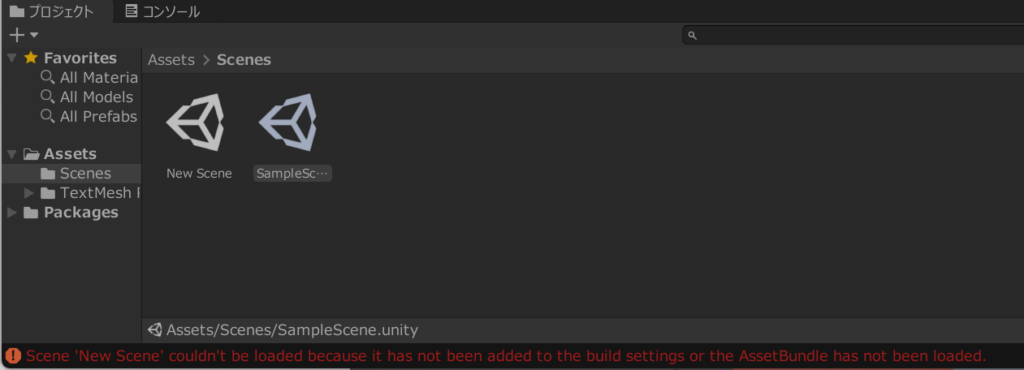Click the All Models search icon

click(48, 97)
